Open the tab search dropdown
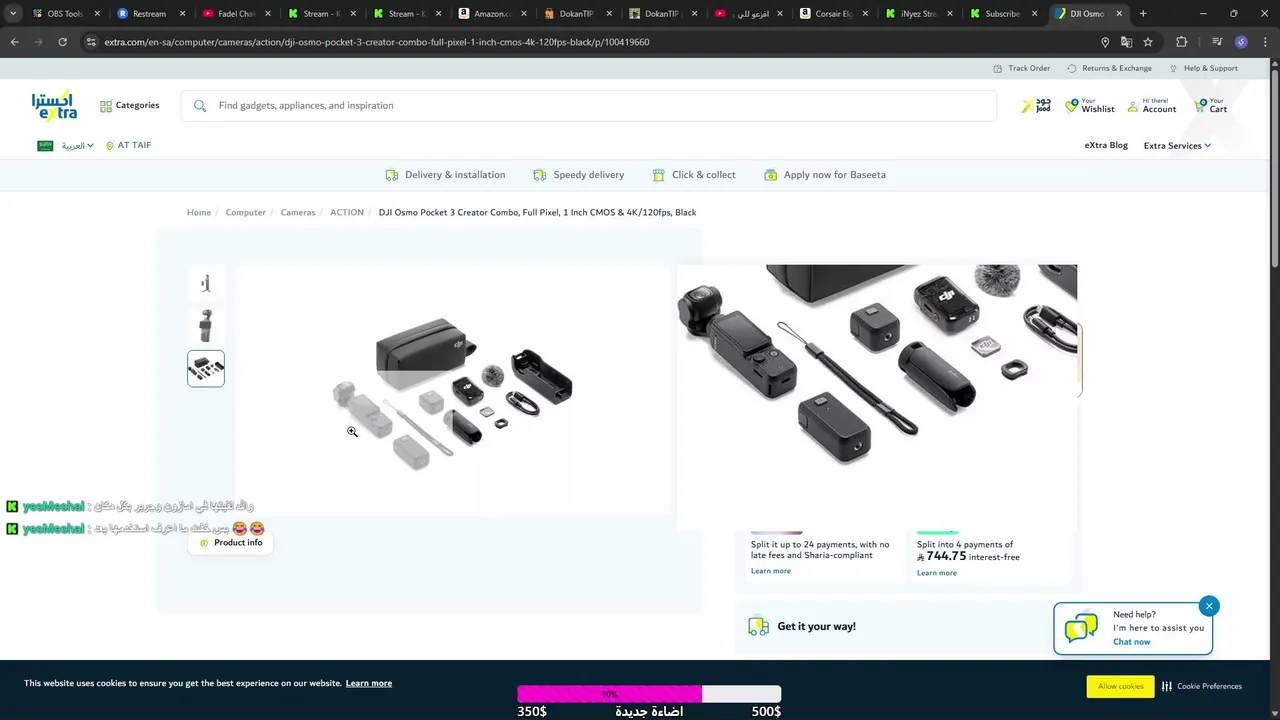1280x720 pixels. click(13, 14)
